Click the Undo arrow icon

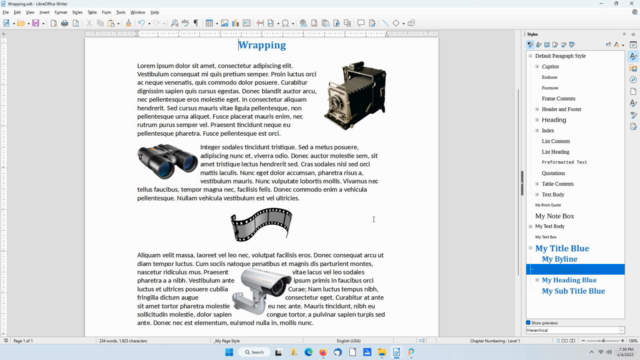(x=141, y=23)
